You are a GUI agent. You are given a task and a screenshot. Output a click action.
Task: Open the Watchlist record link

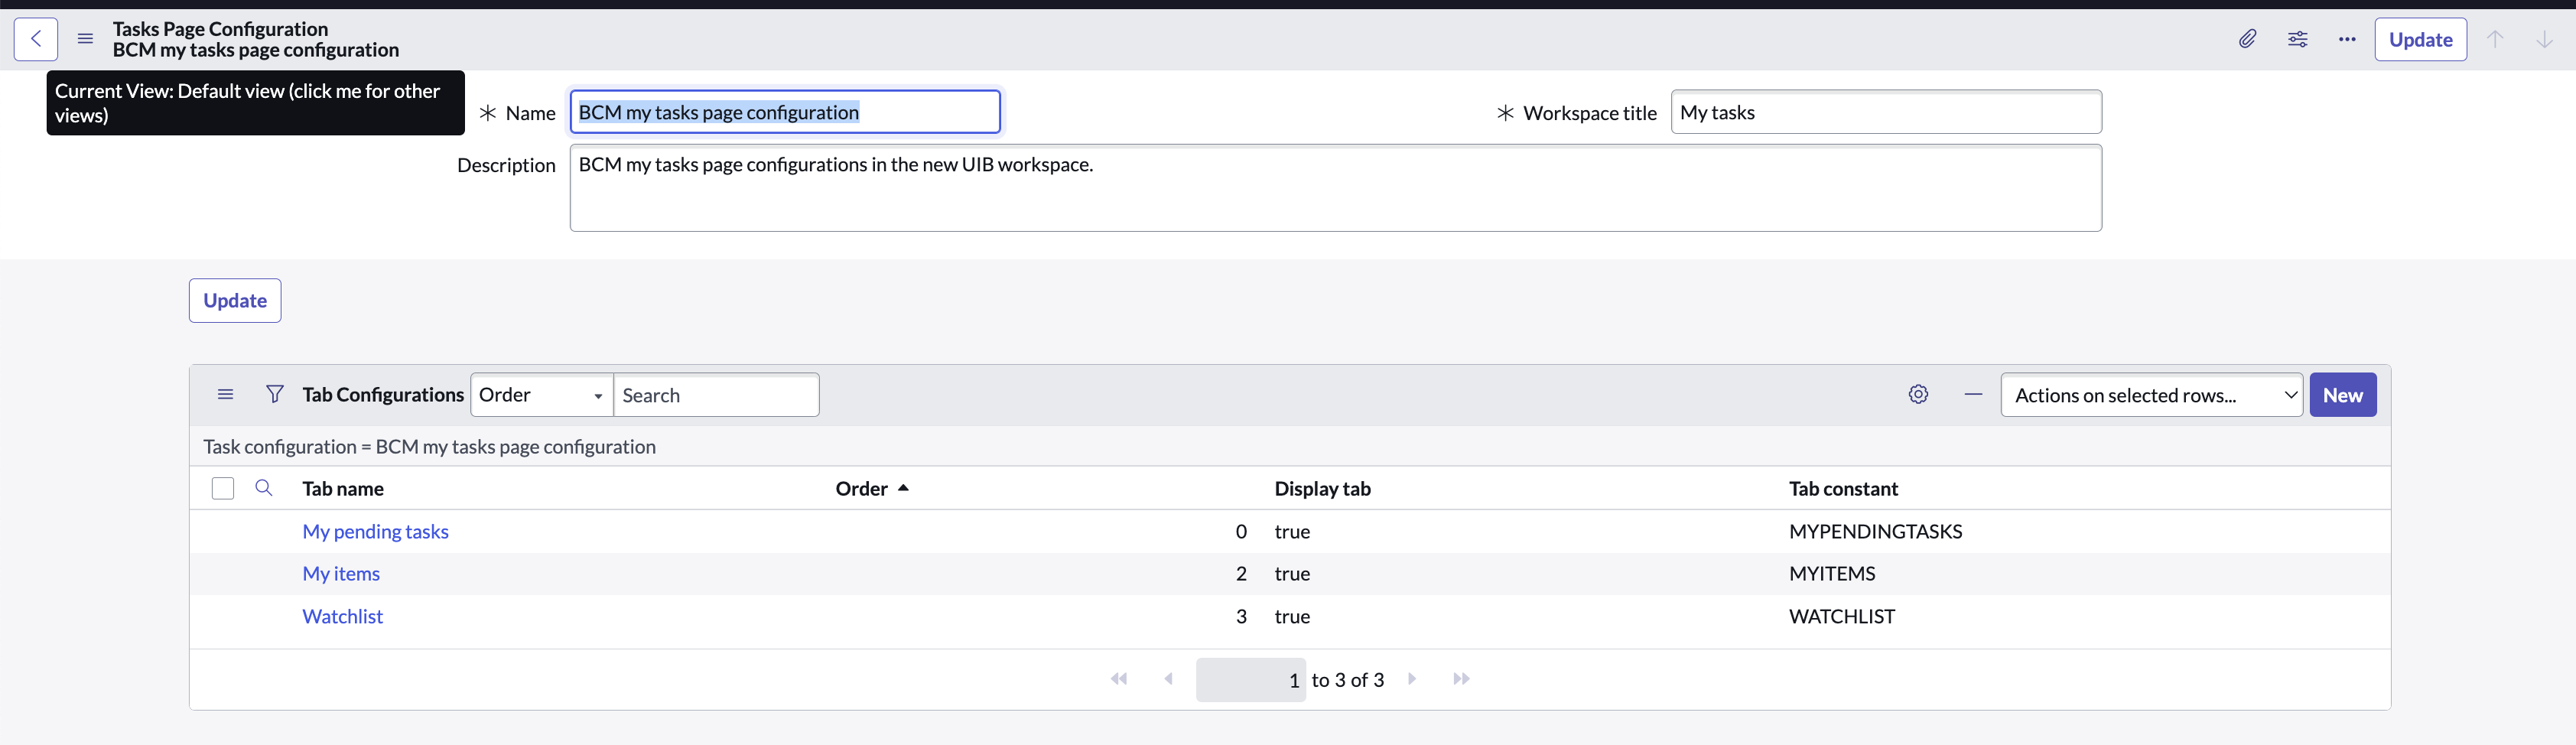coord(343,616)
